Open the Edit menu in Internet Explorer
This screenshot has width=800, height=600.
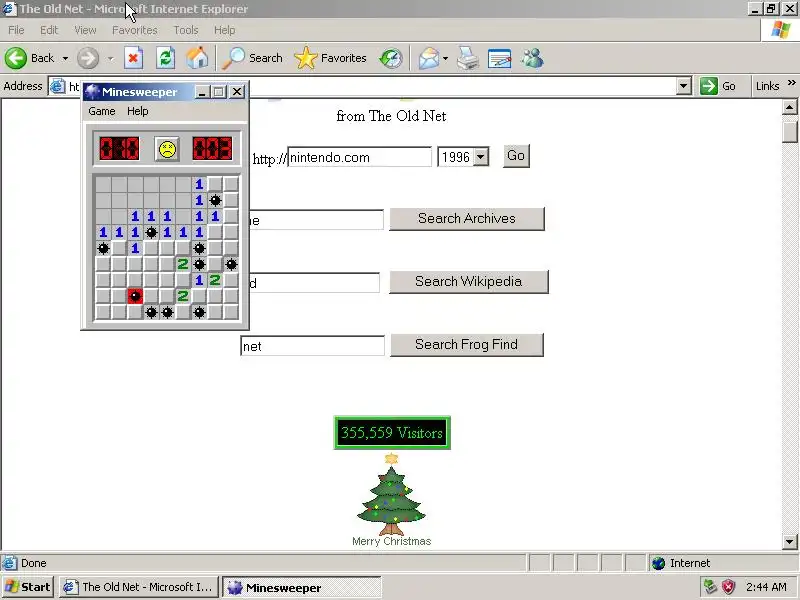click(49, 30)
